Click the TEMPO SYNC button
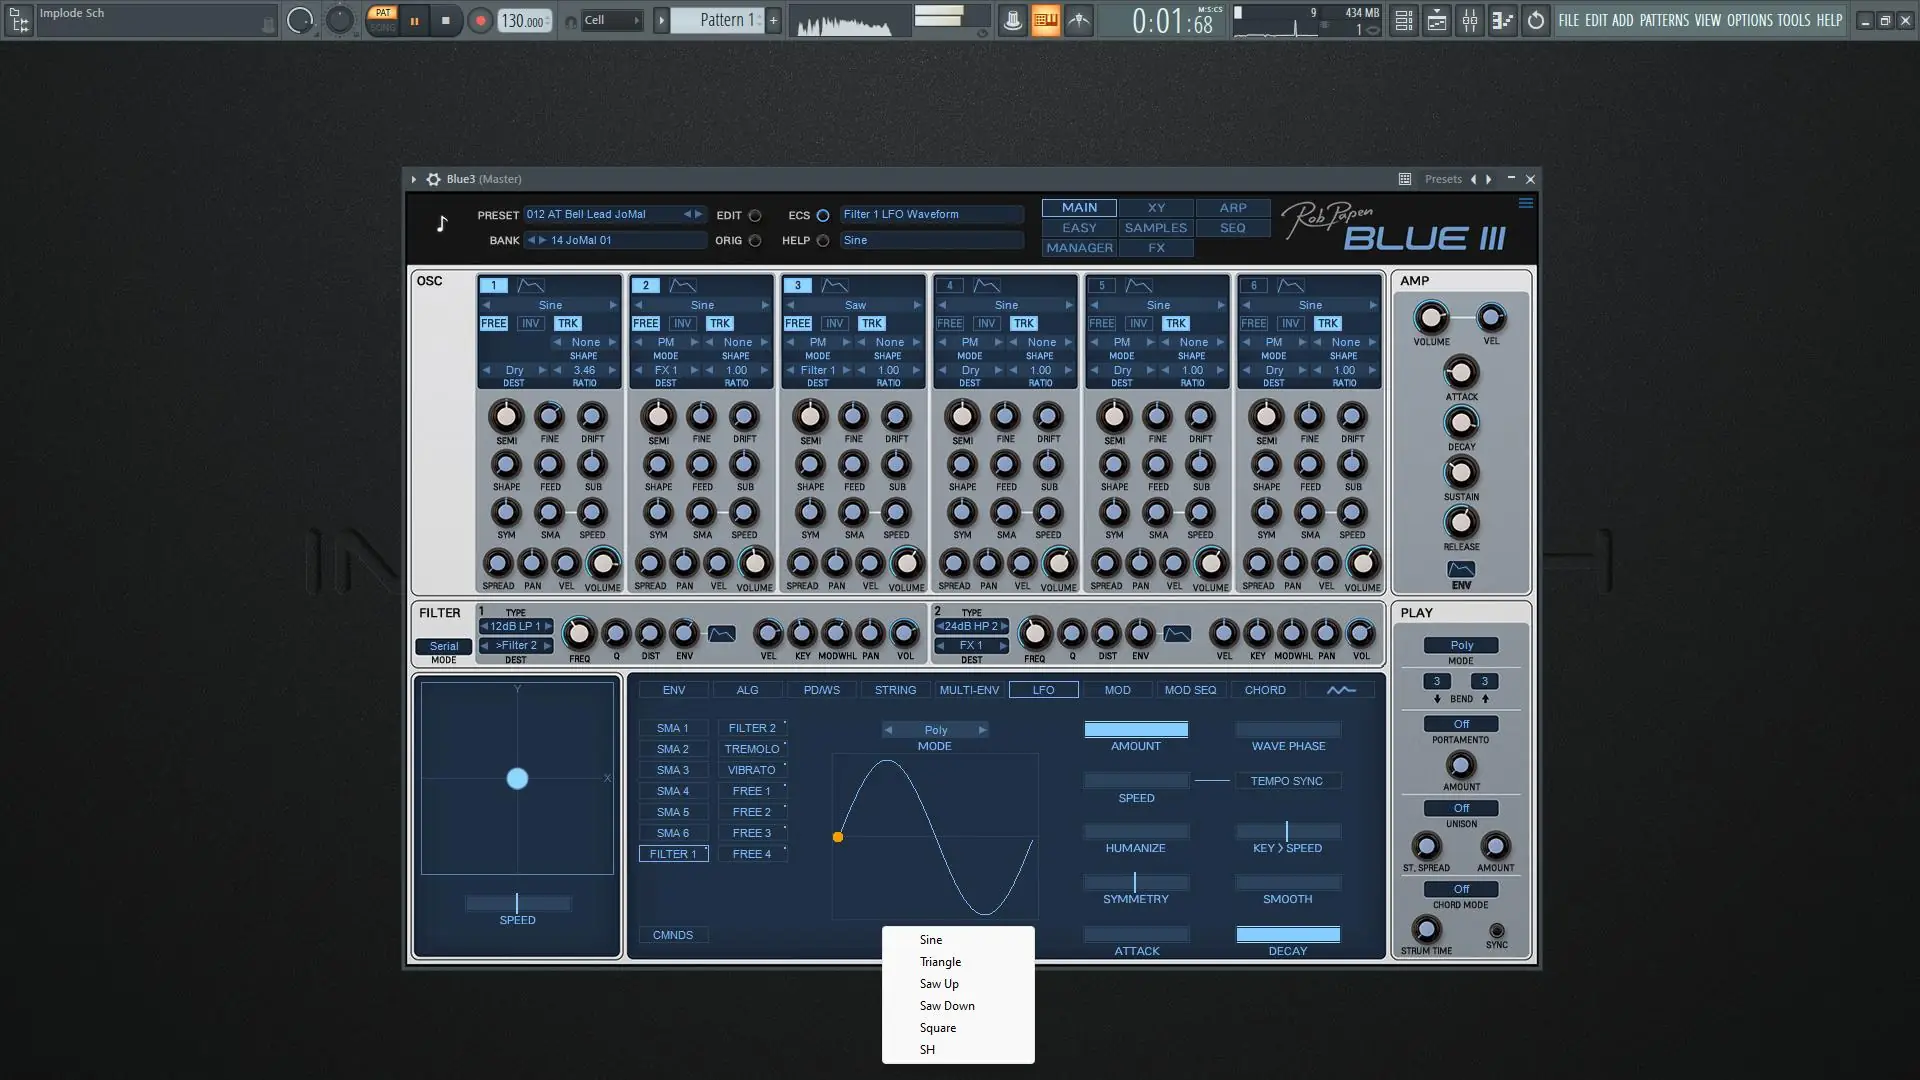Screen dimensions: 1920x1080 1286,781
